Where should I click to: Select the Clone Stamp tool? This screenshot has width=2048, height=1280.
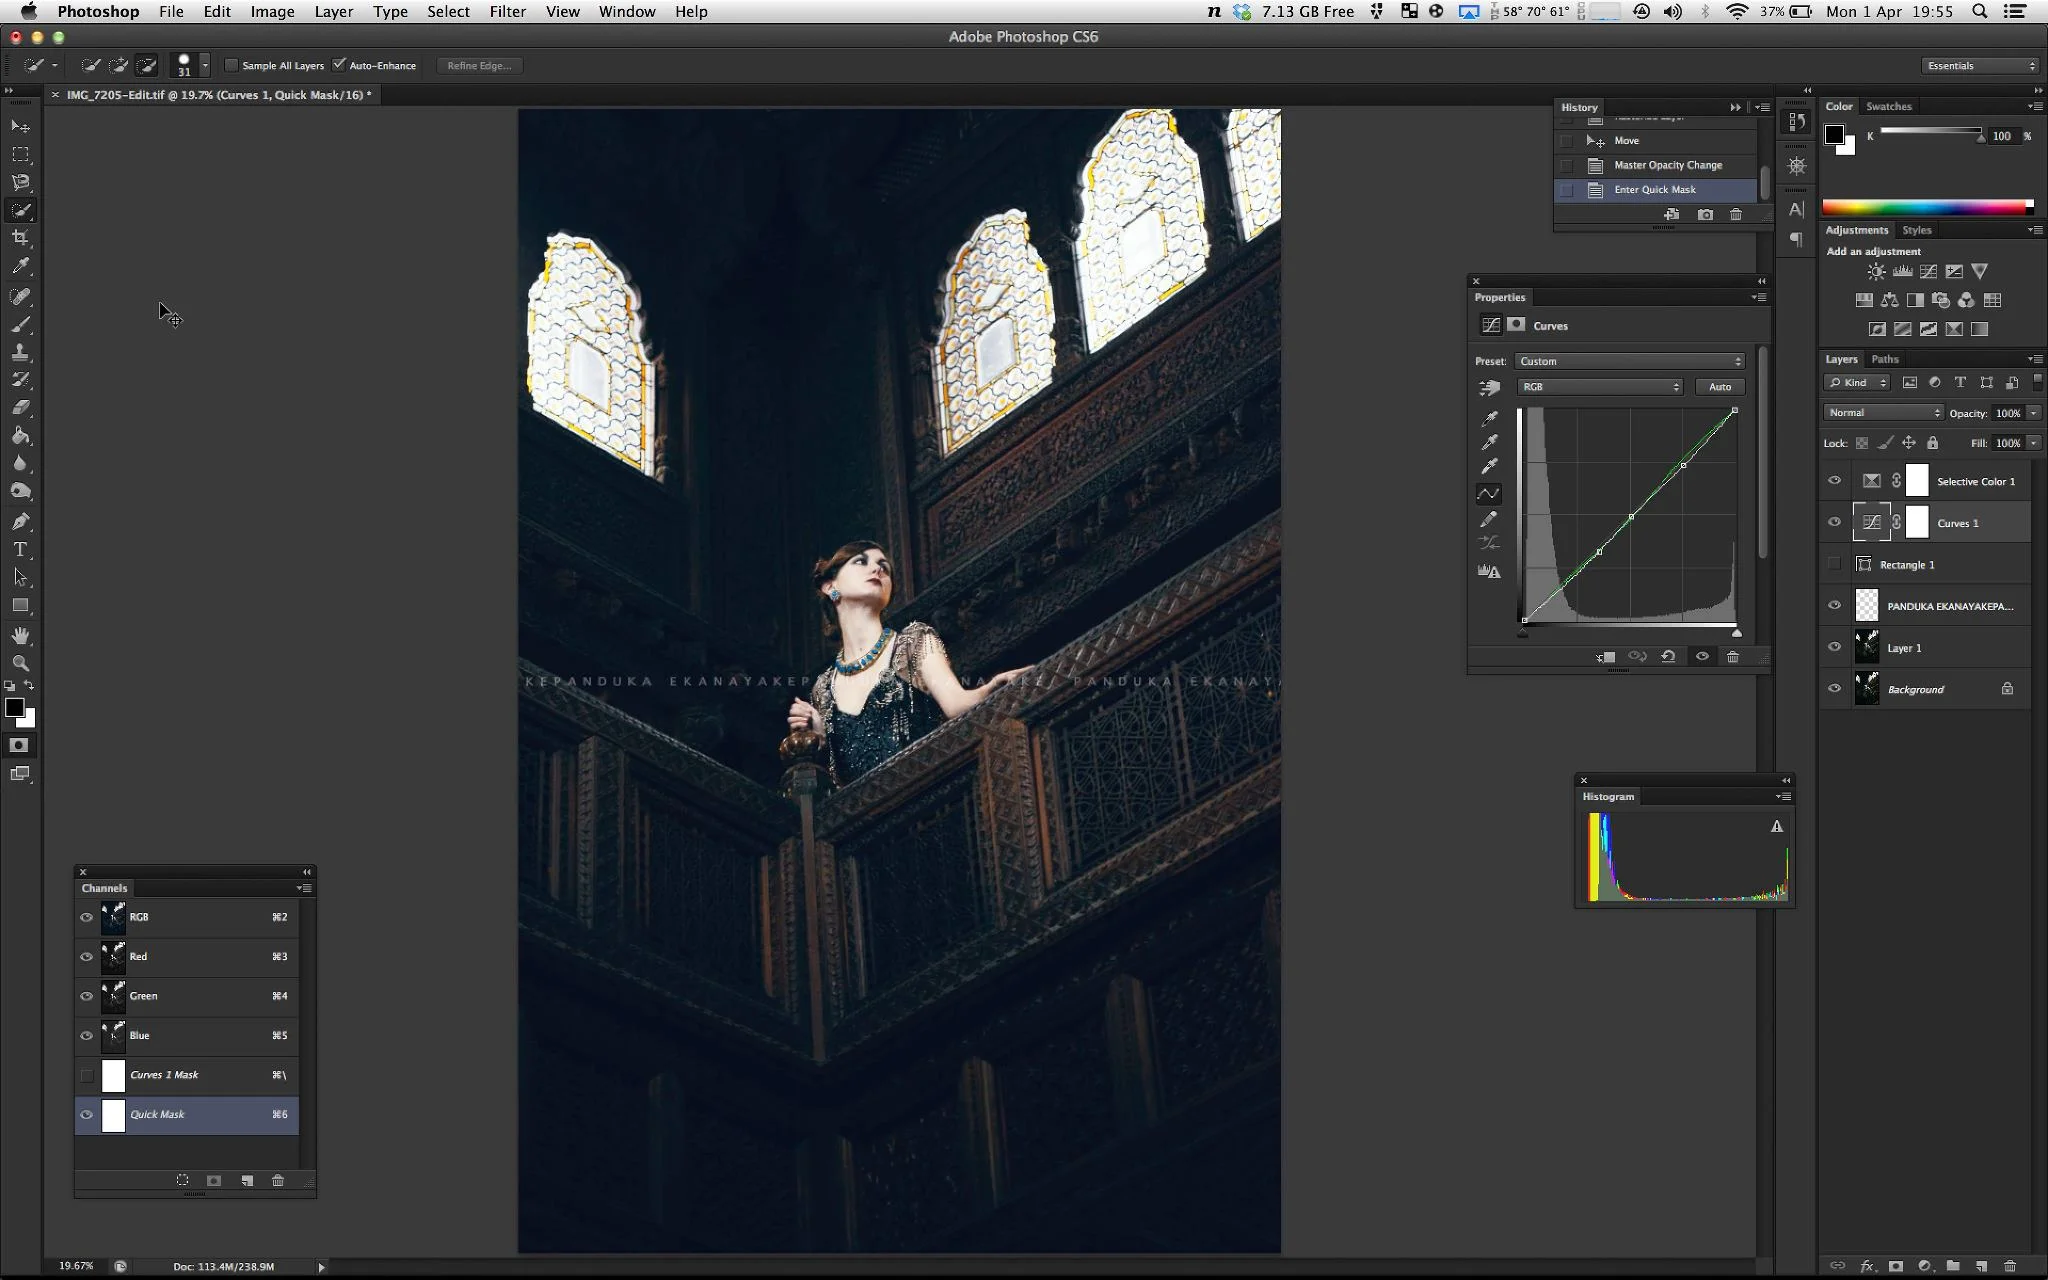pyautogui.click(x=20, y=352)
